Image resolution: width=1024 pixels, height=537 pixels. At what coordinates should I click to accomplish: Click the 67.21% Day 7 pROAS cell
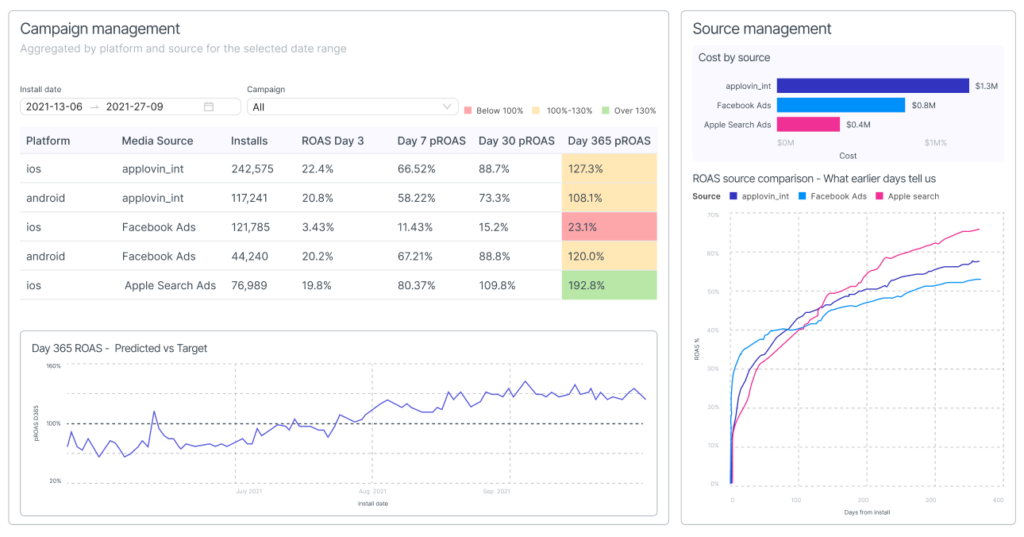coord(415,256)
